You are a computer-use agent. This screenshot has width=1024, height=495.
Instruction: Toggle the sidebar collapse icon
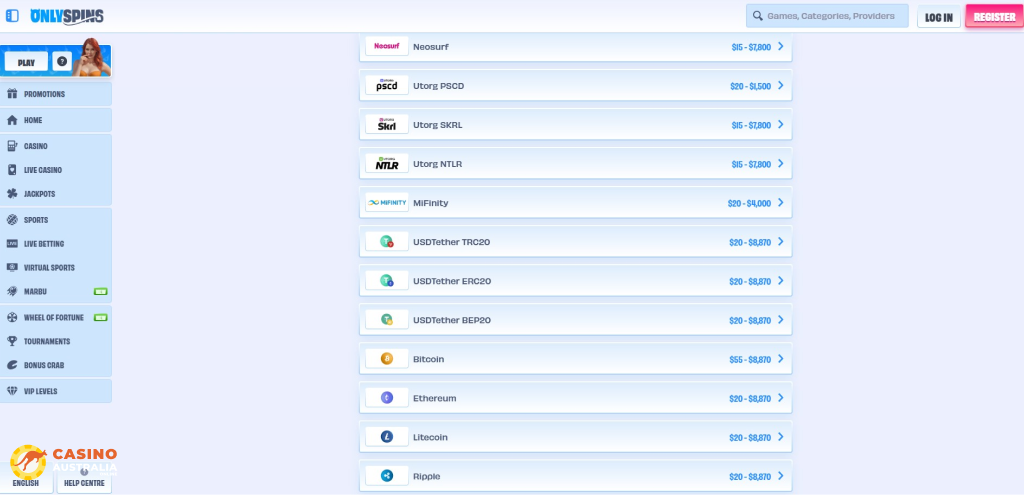click(12, 16)
